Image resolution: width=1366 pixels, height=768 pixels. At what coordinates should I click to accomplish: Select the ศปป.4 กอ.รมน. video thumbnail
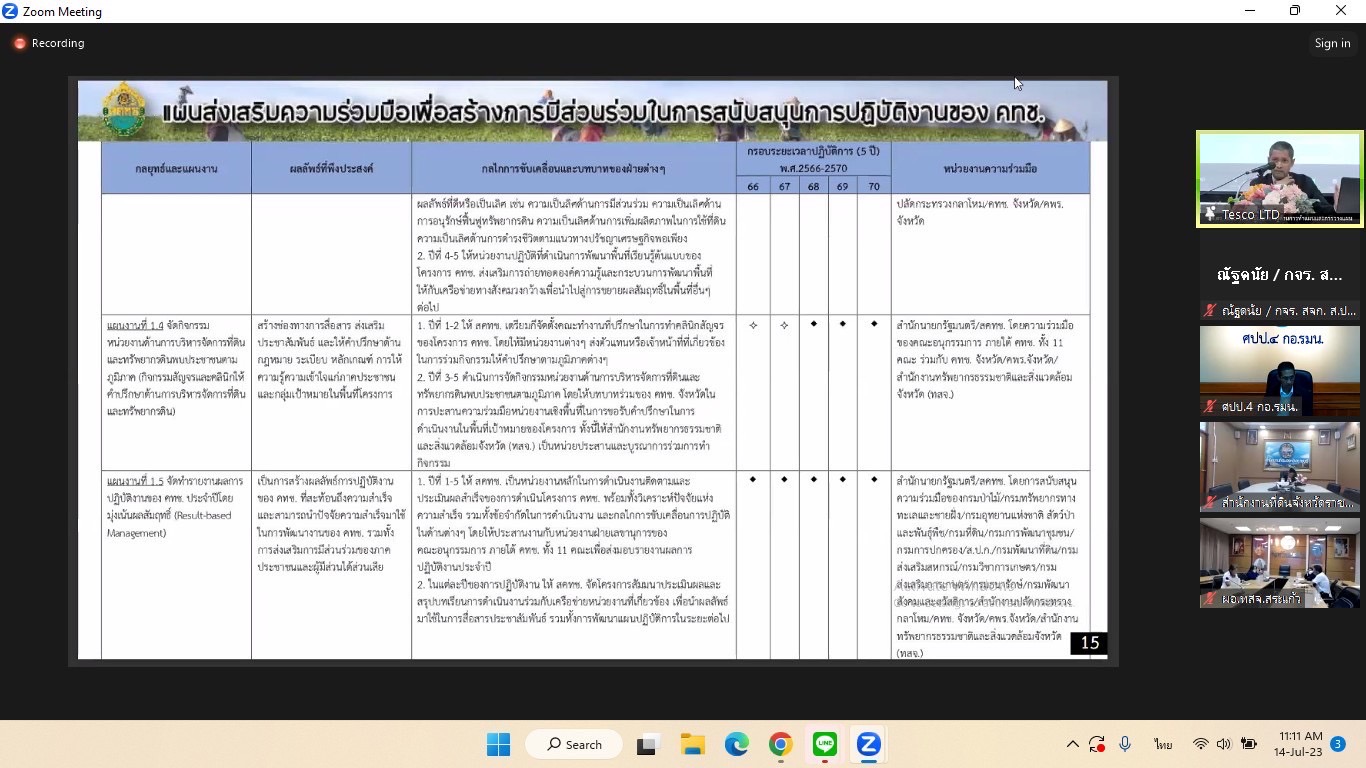pos(1280,371)
